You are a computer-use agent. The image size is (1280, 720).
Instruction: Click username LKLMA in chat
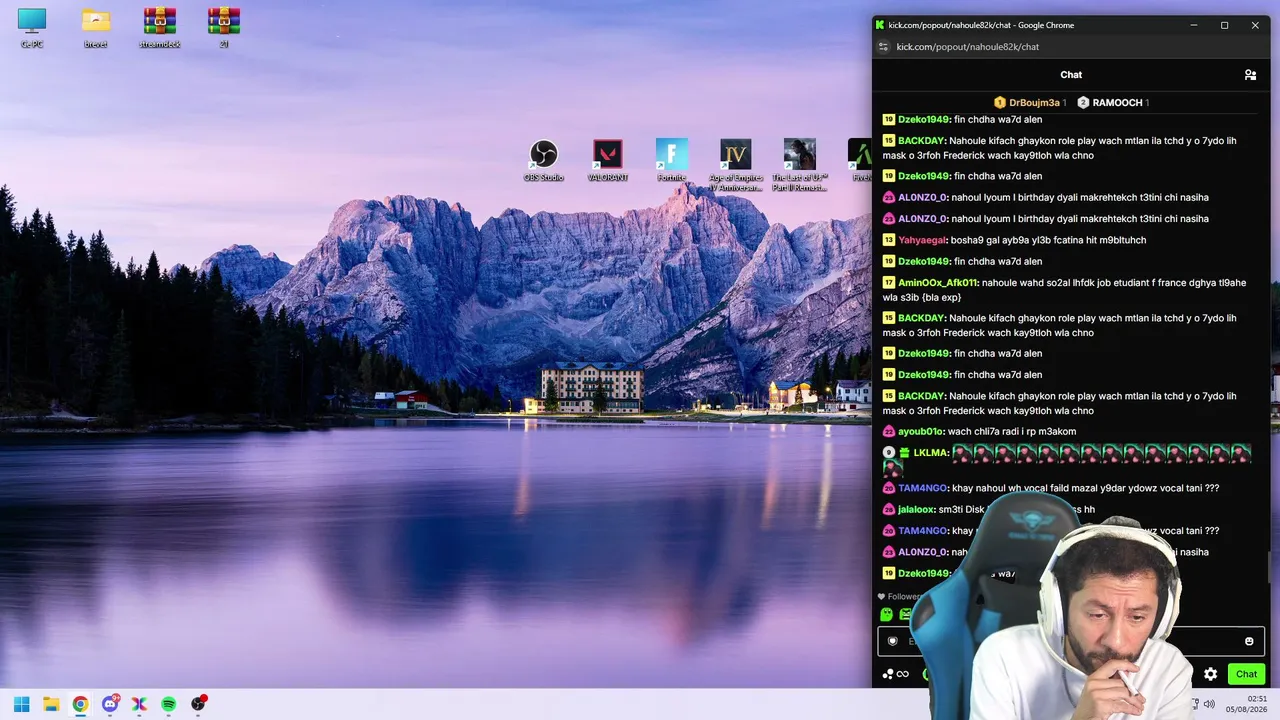click(930, 453)
